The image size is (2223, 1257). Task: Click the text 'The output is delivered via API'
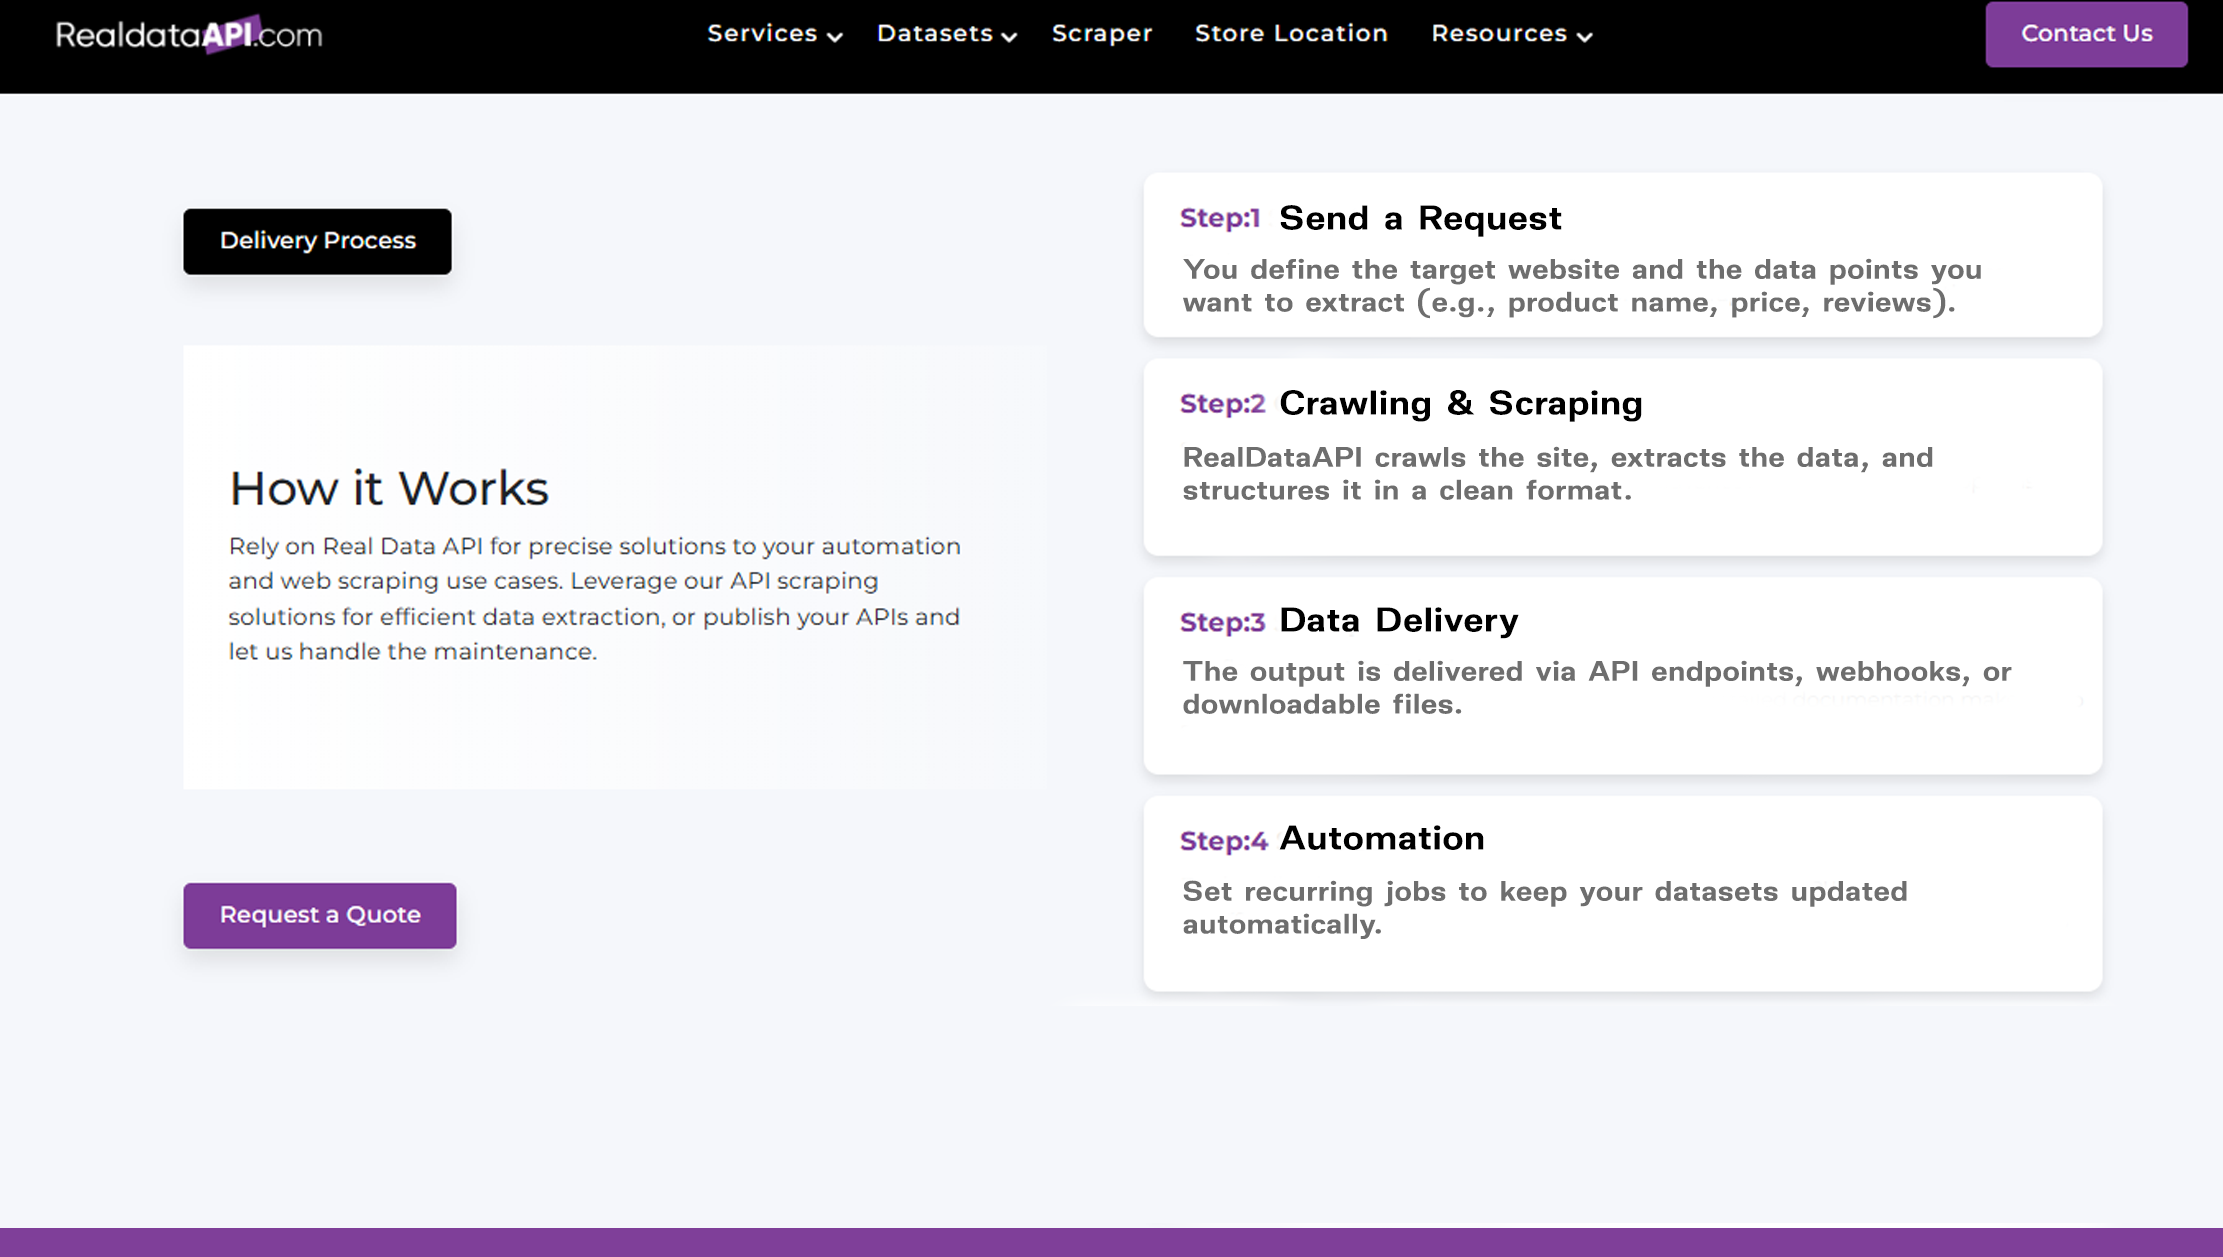(x=1597, y=688)
